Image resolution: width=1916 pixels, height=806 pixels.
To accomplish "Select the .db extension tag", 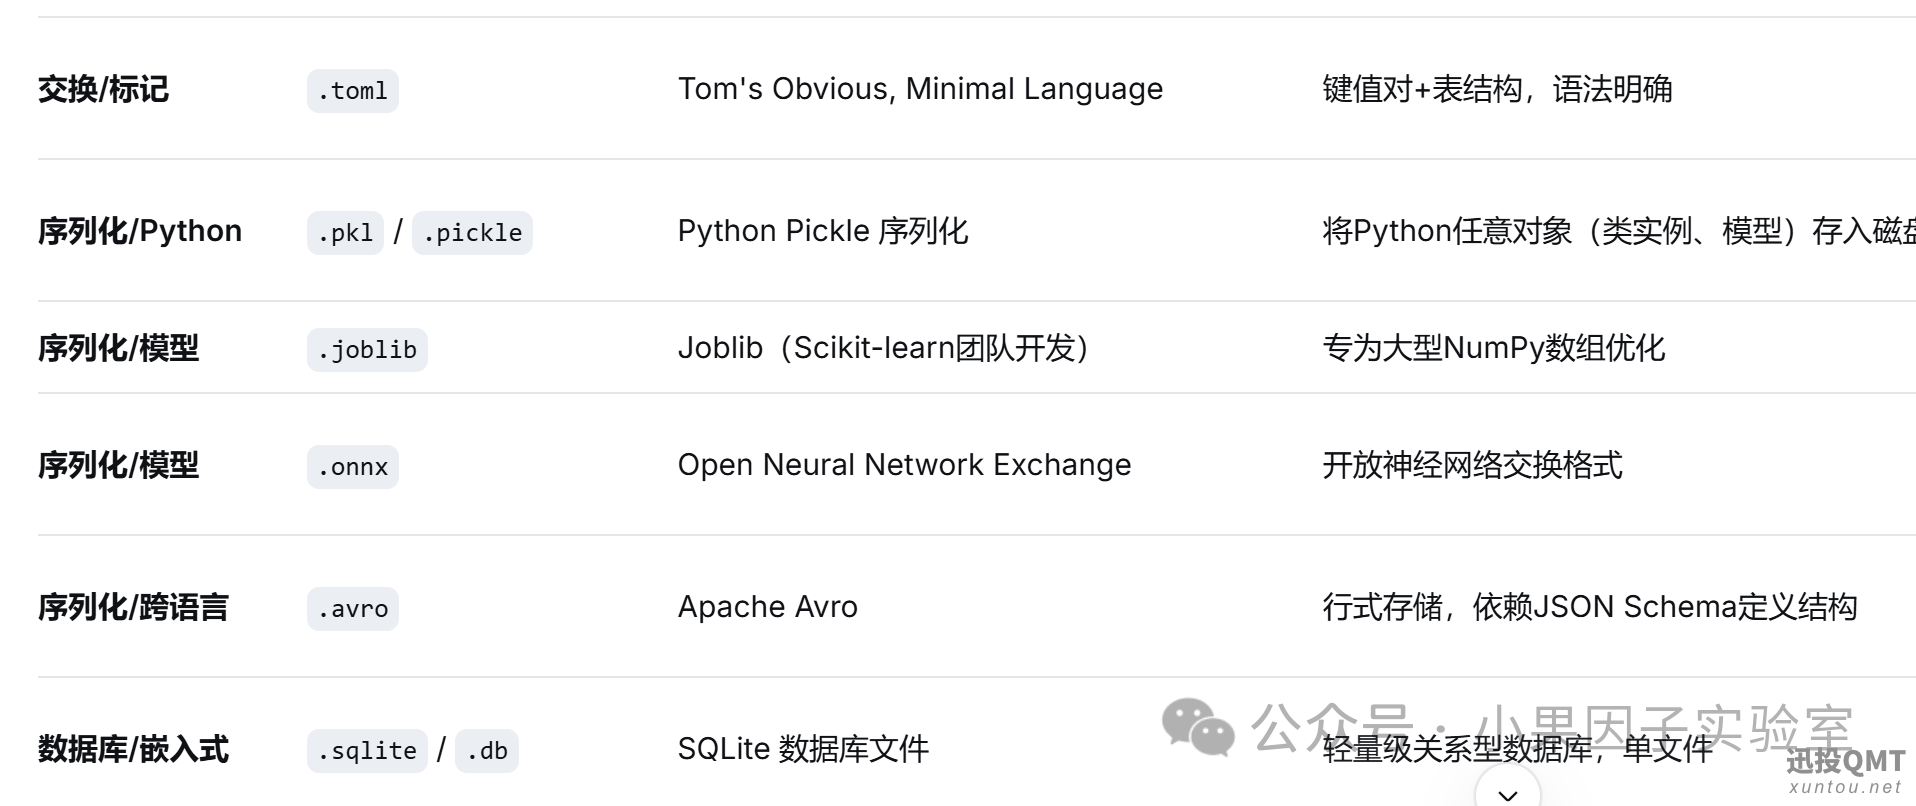I will pos(487,751).
